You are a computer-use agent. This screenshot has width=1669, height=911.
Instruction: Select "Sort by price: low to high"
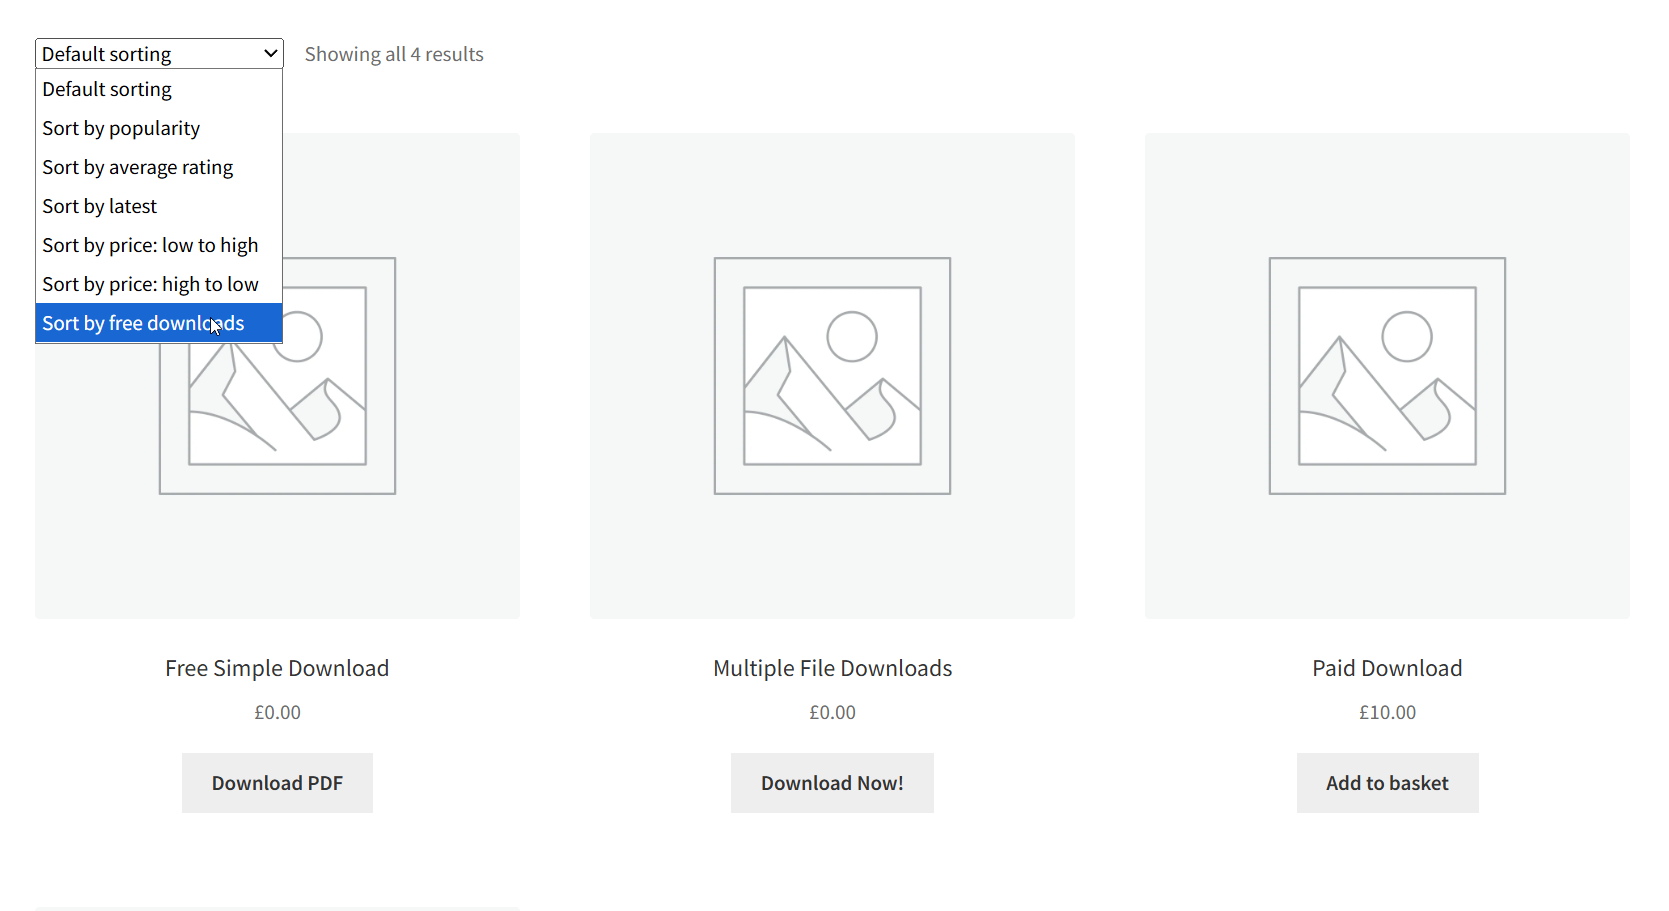(150, 245)
